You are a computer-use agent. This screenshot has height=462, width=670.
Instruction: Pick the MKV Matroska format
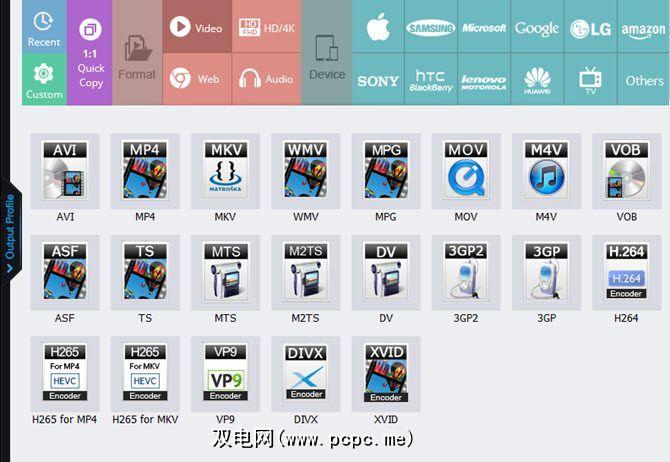pyautogui.click(x=225, y=171)
